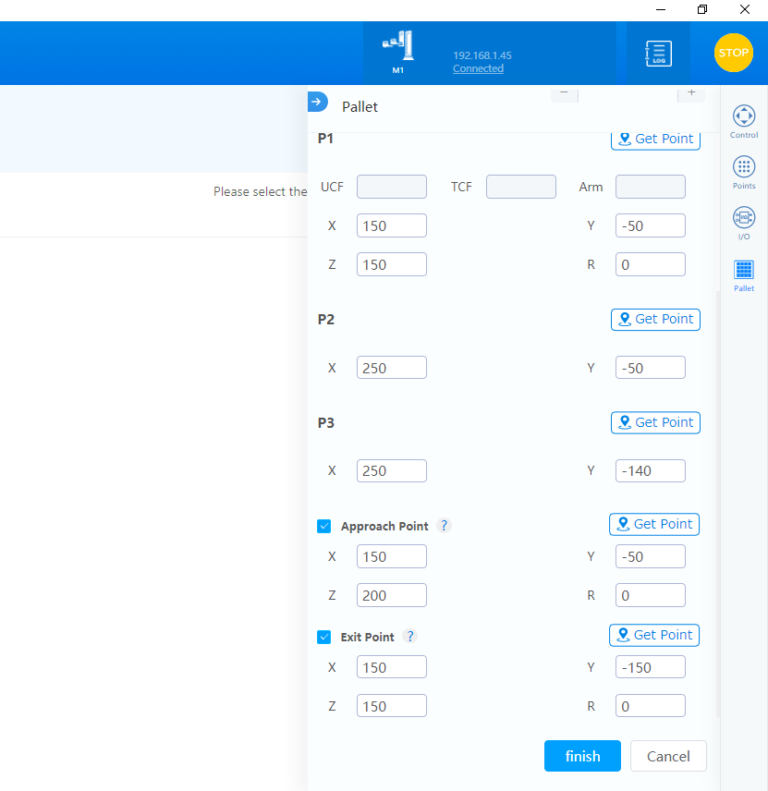Open the I/O panel icon
The height and width of the screenshot is (791, 768).
pos(744,218)
